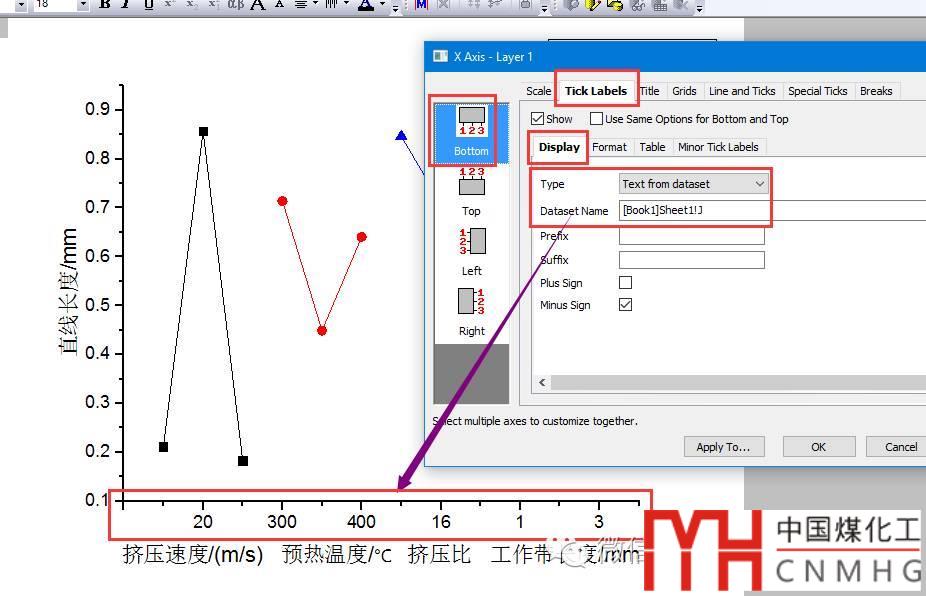The width and height of the screenshot is (926, 596).
Task: Open the Type dropdown showing Text from dataset
Action: tap(694, 184)
